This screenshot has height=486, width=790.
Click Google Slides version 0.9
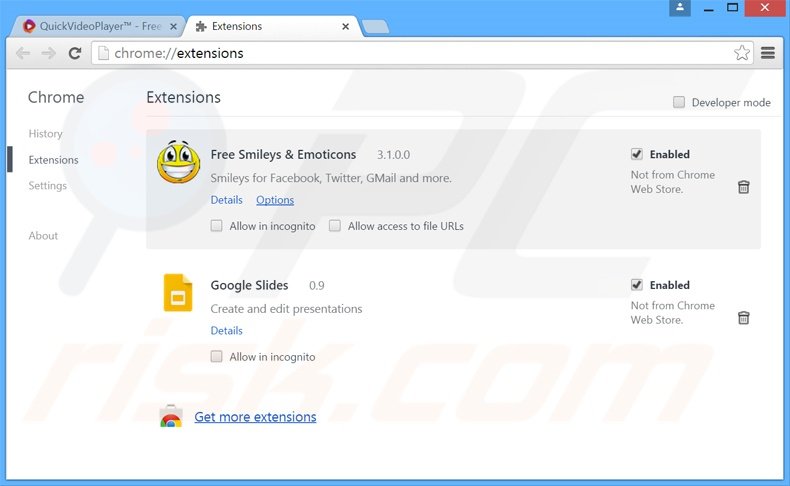[317, 286]
